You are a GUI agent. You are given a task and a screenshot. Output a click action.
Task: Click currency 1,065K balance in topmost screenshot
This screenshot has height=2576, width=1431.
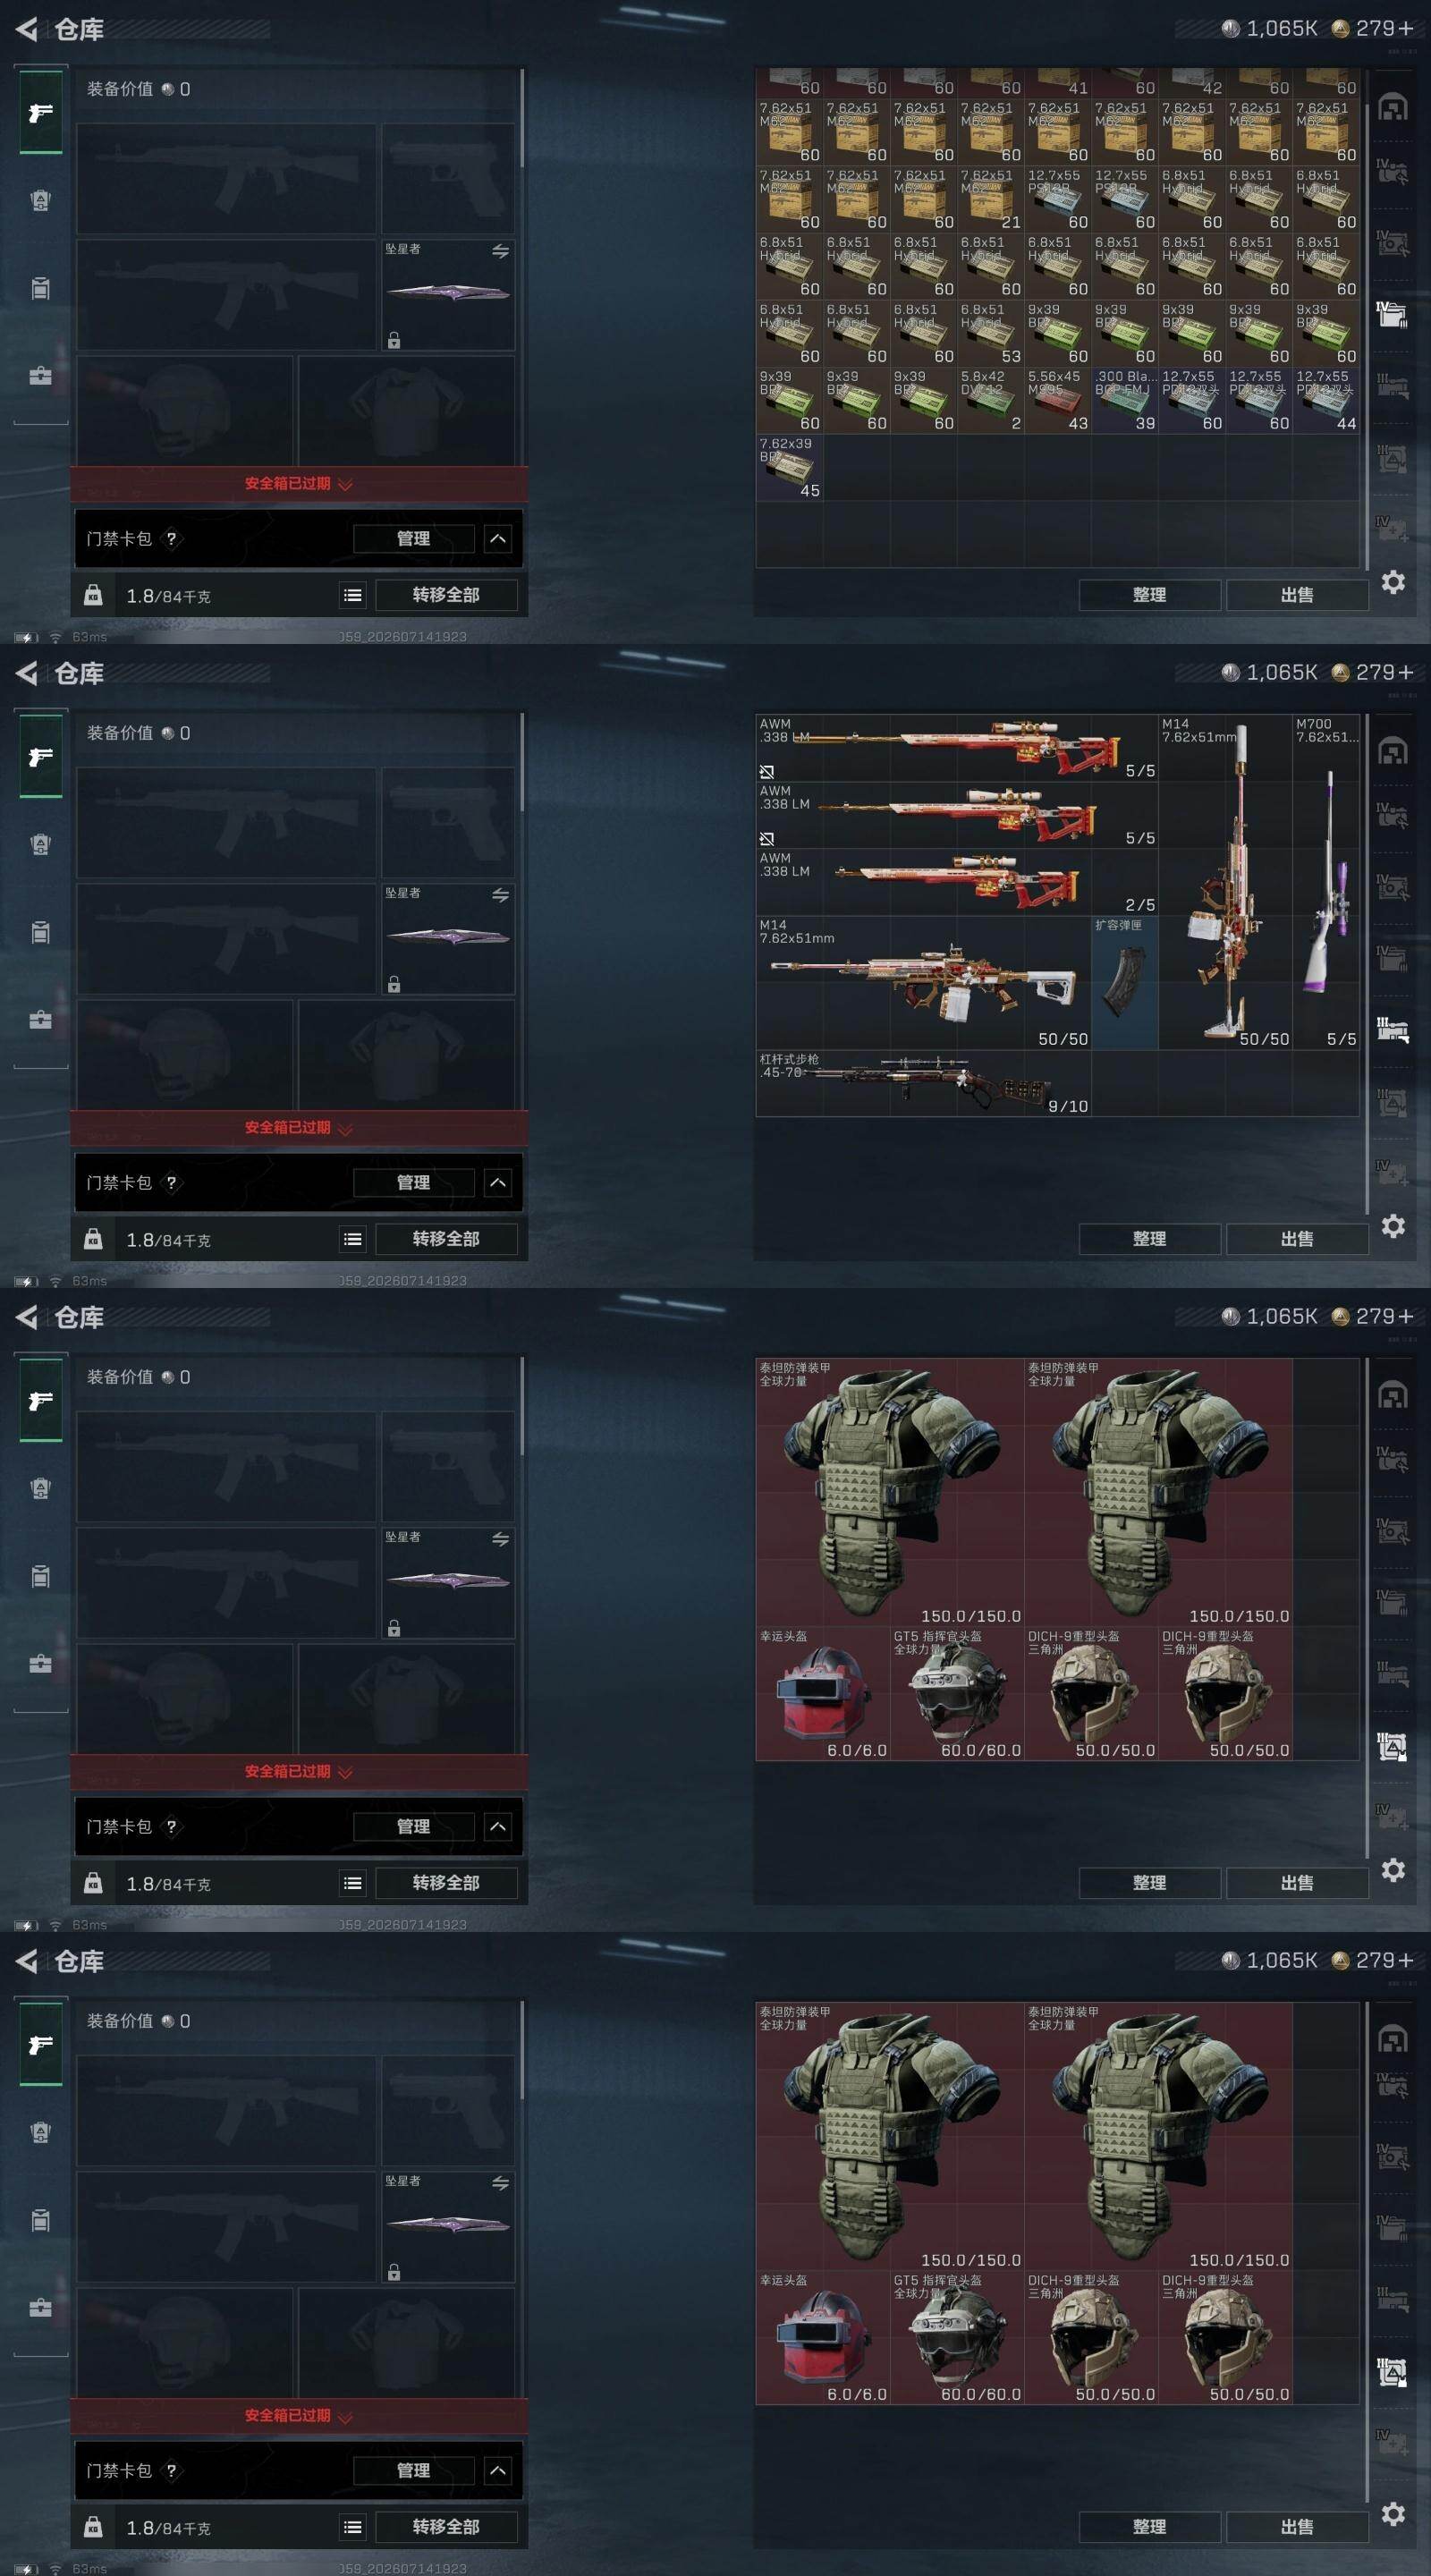1270,29
